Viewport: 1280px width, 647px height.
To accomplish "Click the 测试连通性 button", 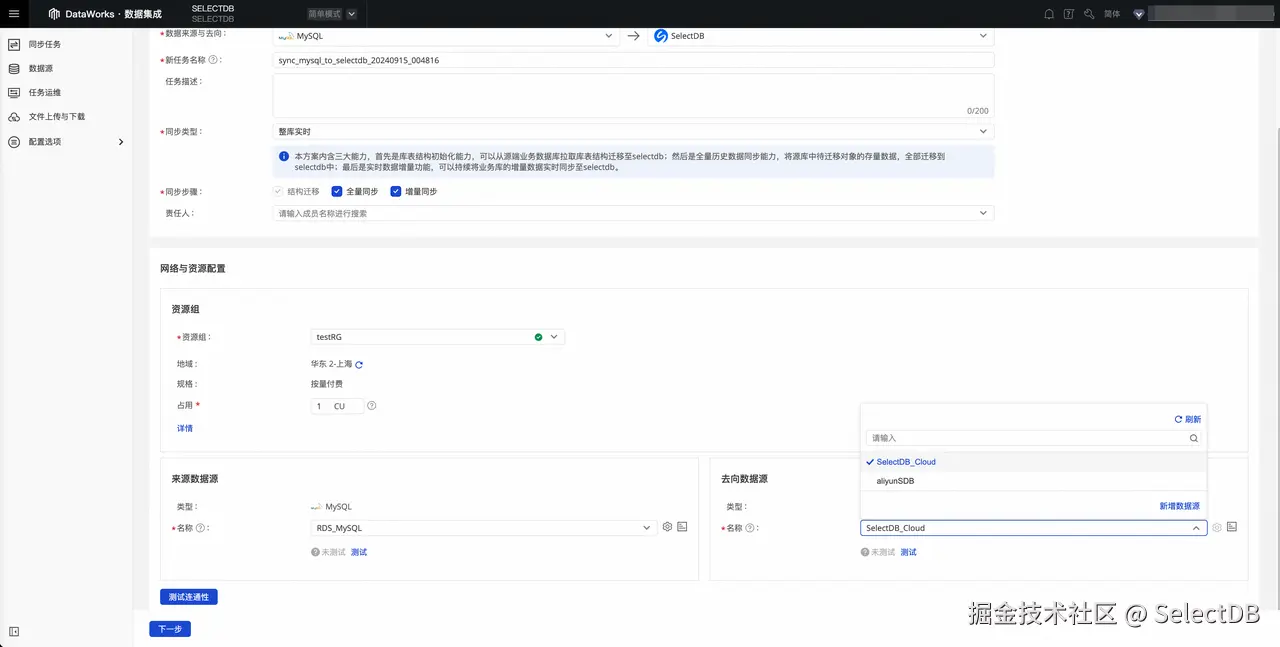I will [189, 596].
